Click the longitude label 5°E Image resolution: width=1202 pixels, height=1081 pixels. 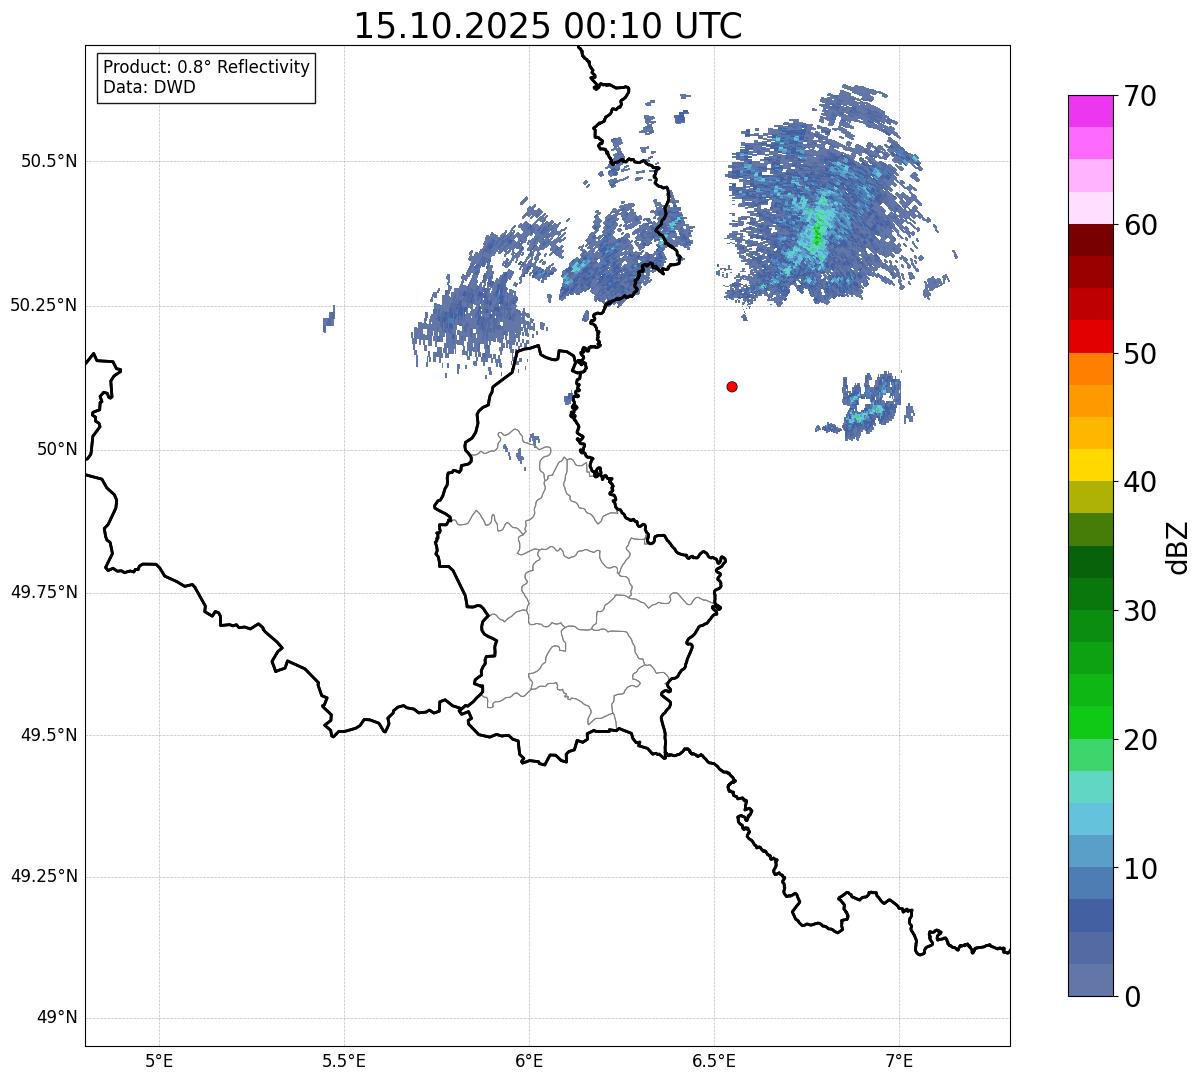(x=159, y=1061)
